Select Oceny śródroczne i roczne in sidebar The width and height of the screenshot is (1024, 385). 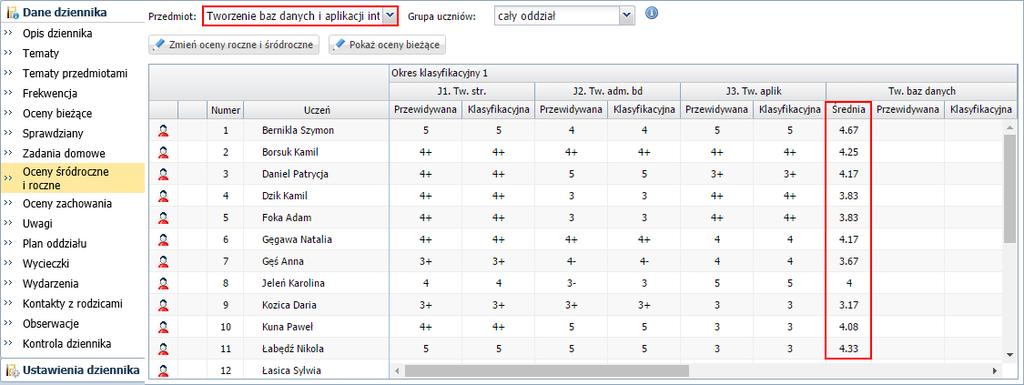(72, 178)
